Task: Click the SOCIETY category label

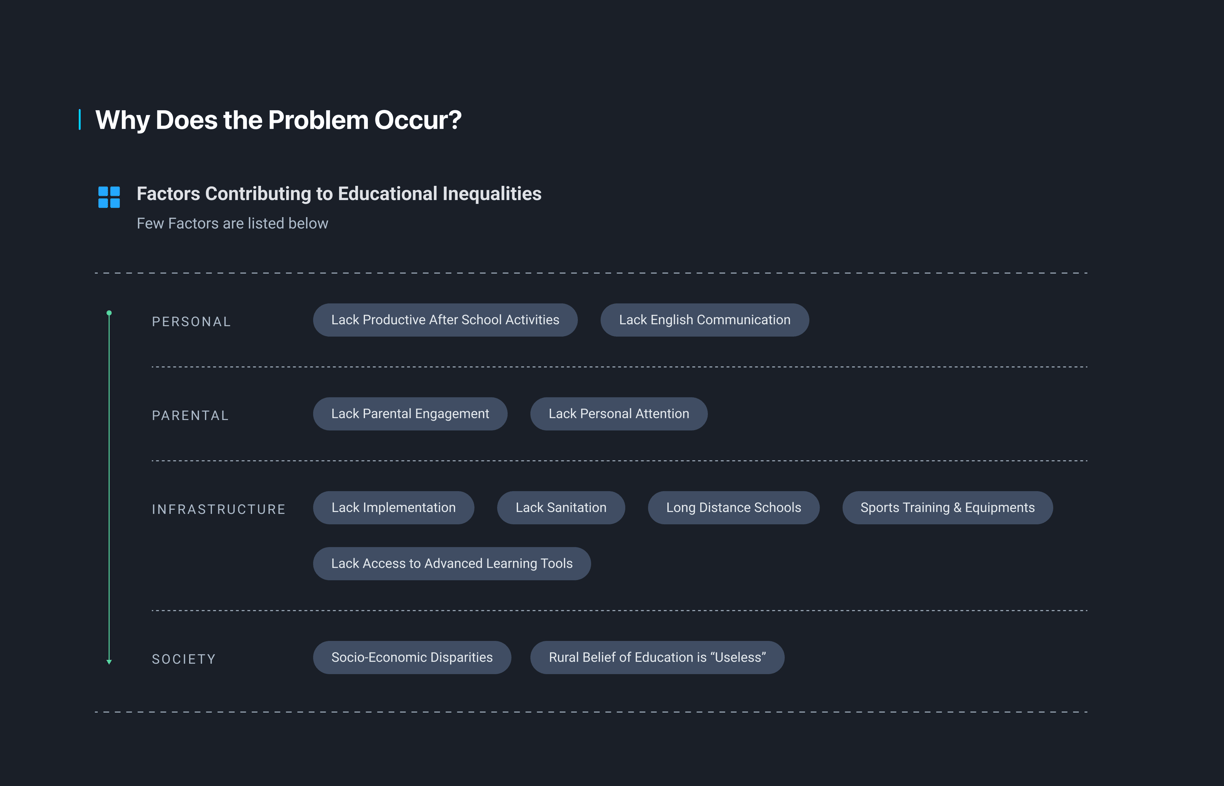Action: 184,660
